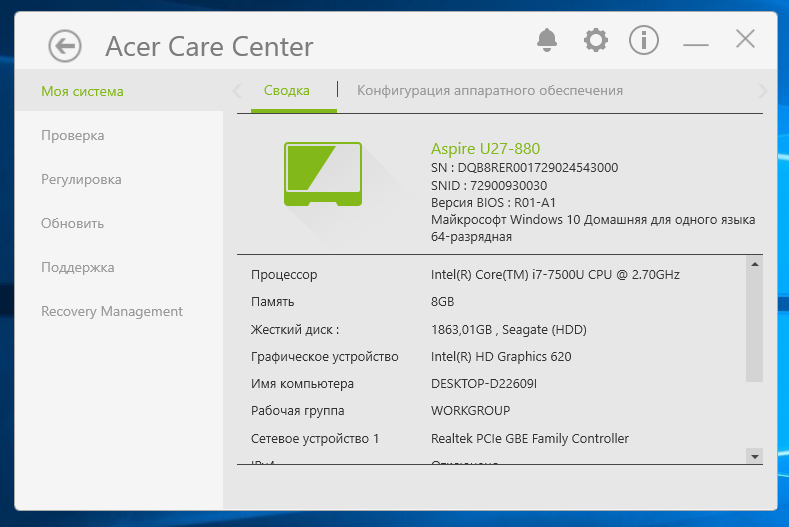Click the Графическое устройство label
This screenshot has width=789, height=527.
click(x=325, y=357)
